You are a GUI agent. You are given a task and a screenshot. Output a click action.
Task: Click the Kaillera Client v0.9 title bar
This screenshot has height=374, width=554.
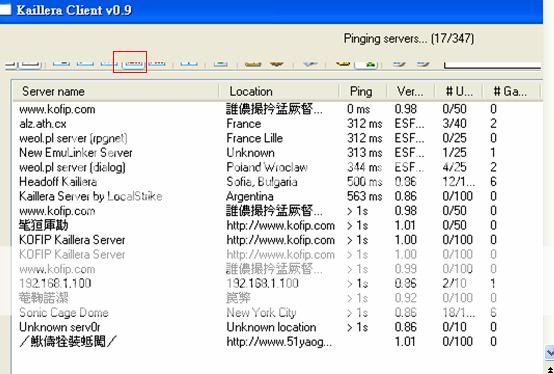point(271,11)
